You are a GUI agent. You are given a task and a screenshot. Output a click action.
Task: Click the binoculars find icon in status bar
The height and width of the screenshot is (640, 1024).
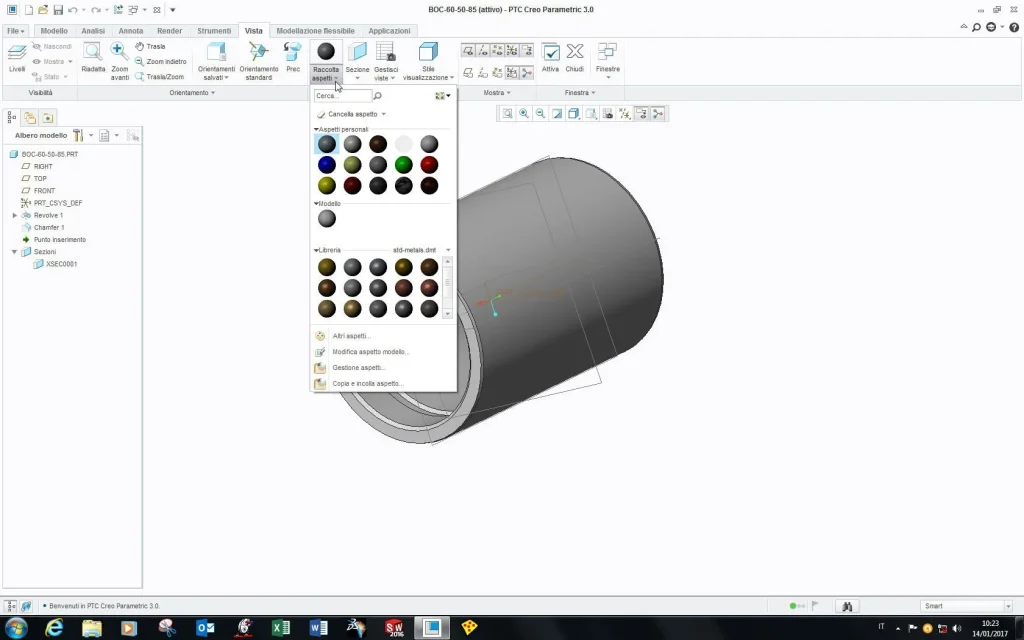tap(847, 606)
